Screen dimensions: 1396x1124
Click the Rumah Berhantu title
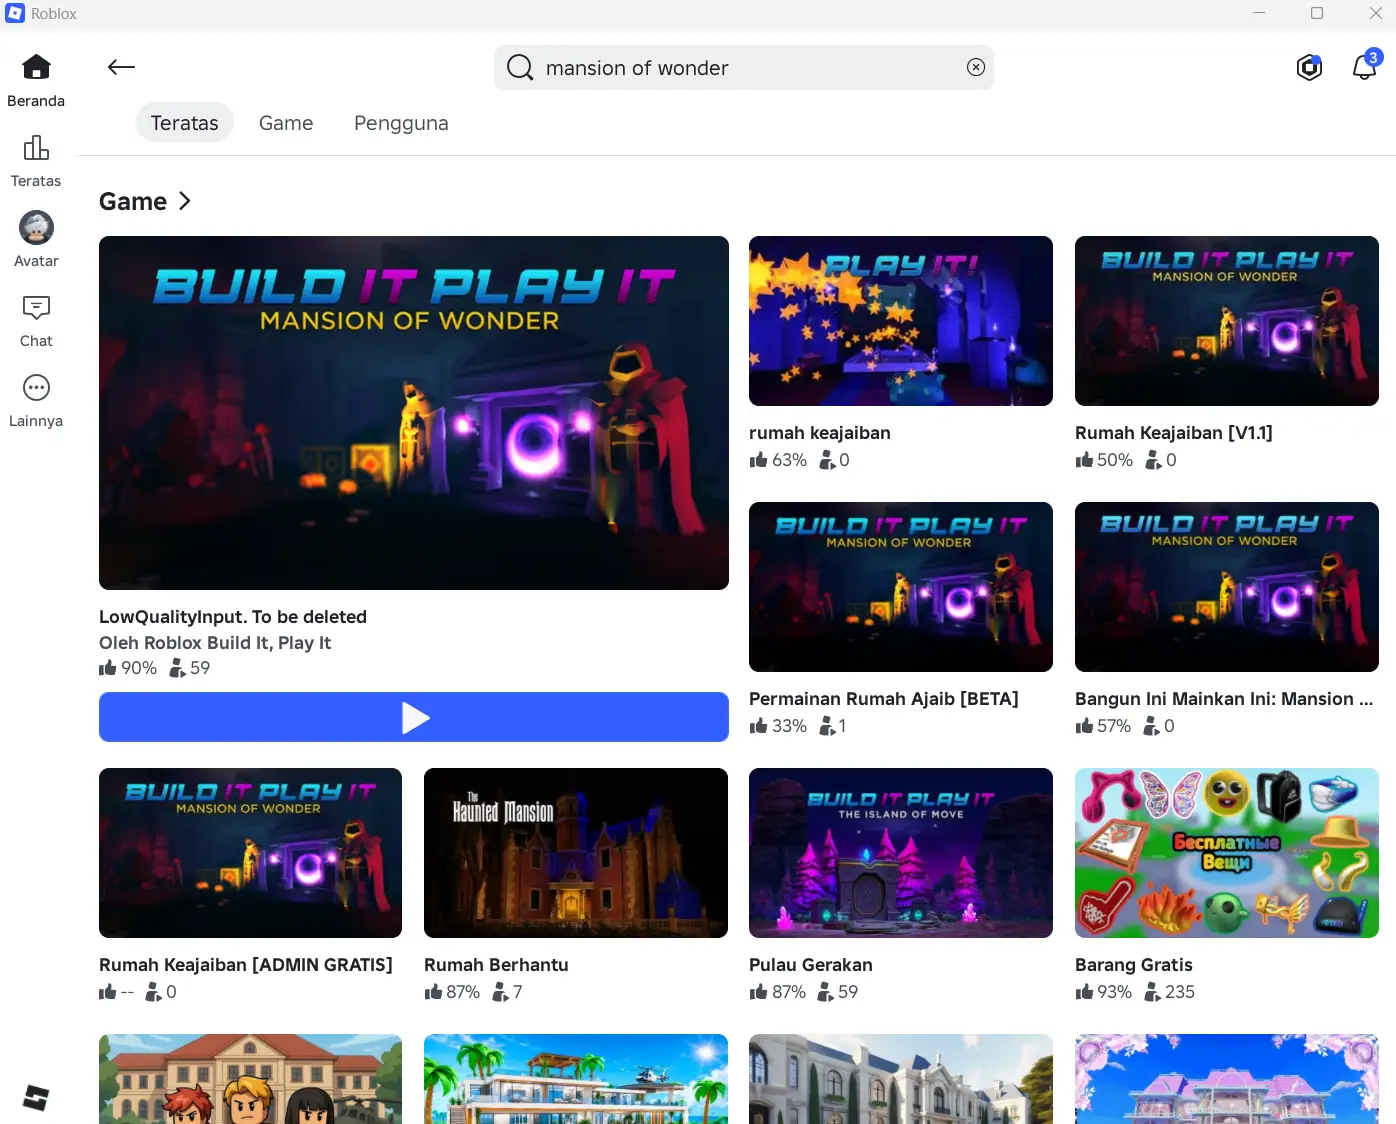[x=496, y=965]
